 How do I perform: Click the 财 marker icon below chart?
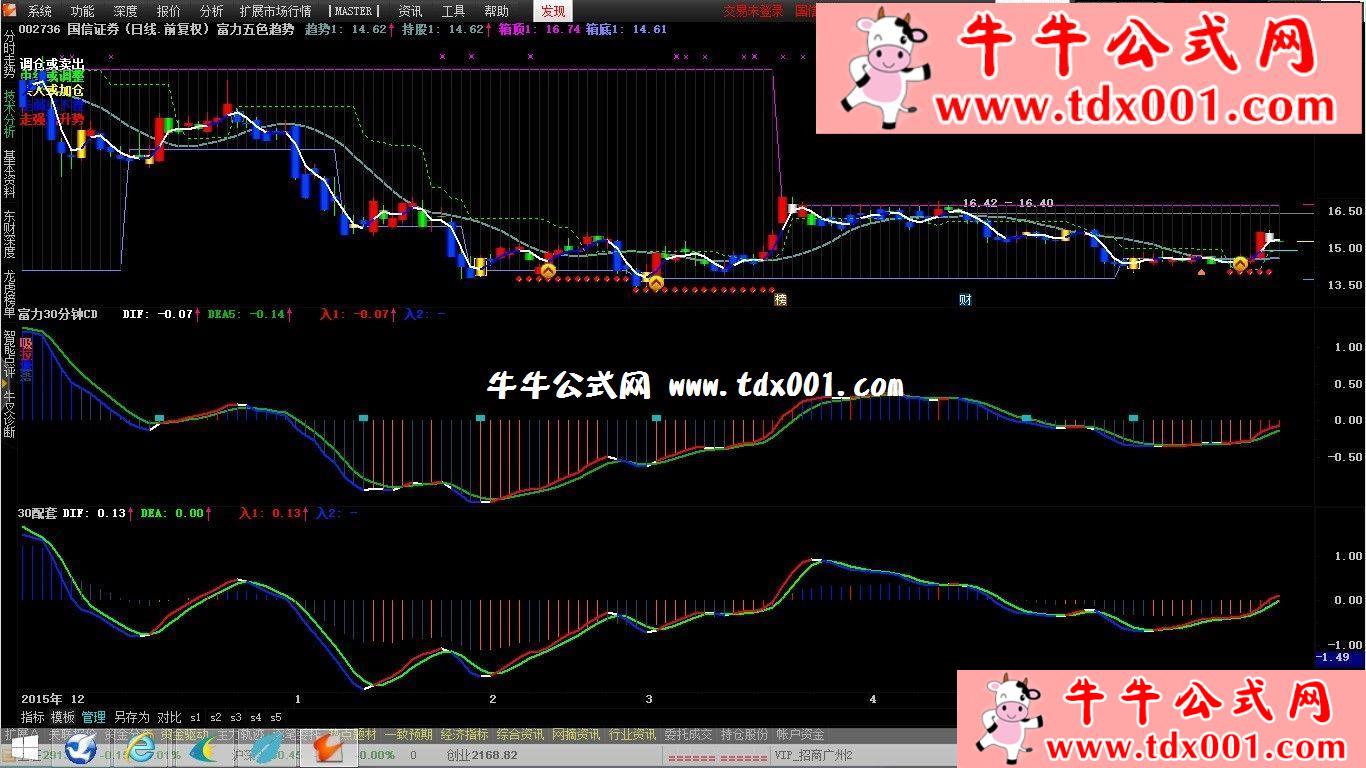click(x=965, y=299)
